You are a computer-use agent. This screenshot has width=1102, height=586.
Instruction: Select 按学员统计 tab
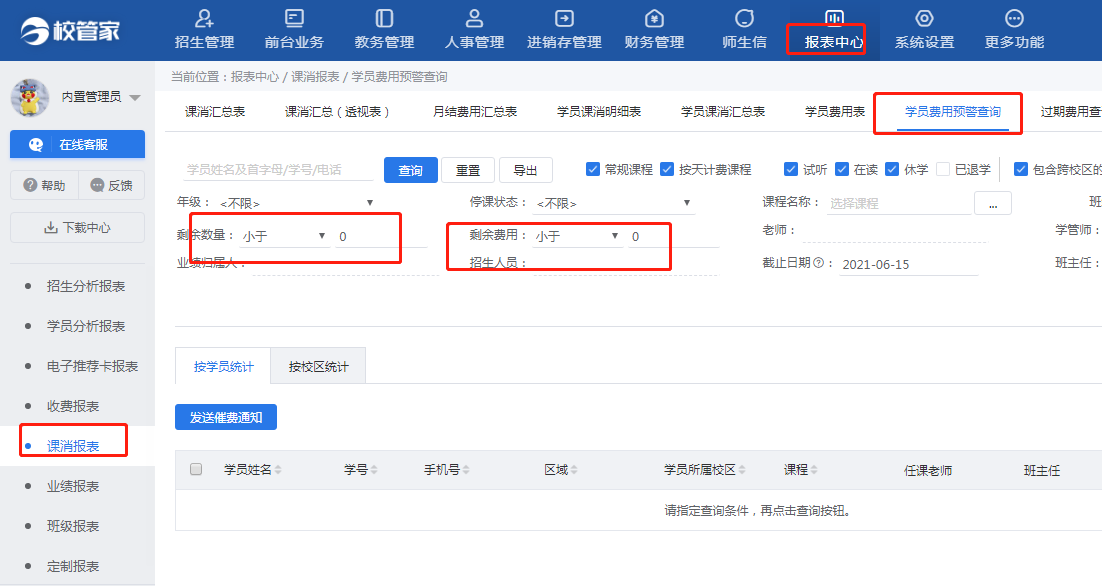pos(223,366)
